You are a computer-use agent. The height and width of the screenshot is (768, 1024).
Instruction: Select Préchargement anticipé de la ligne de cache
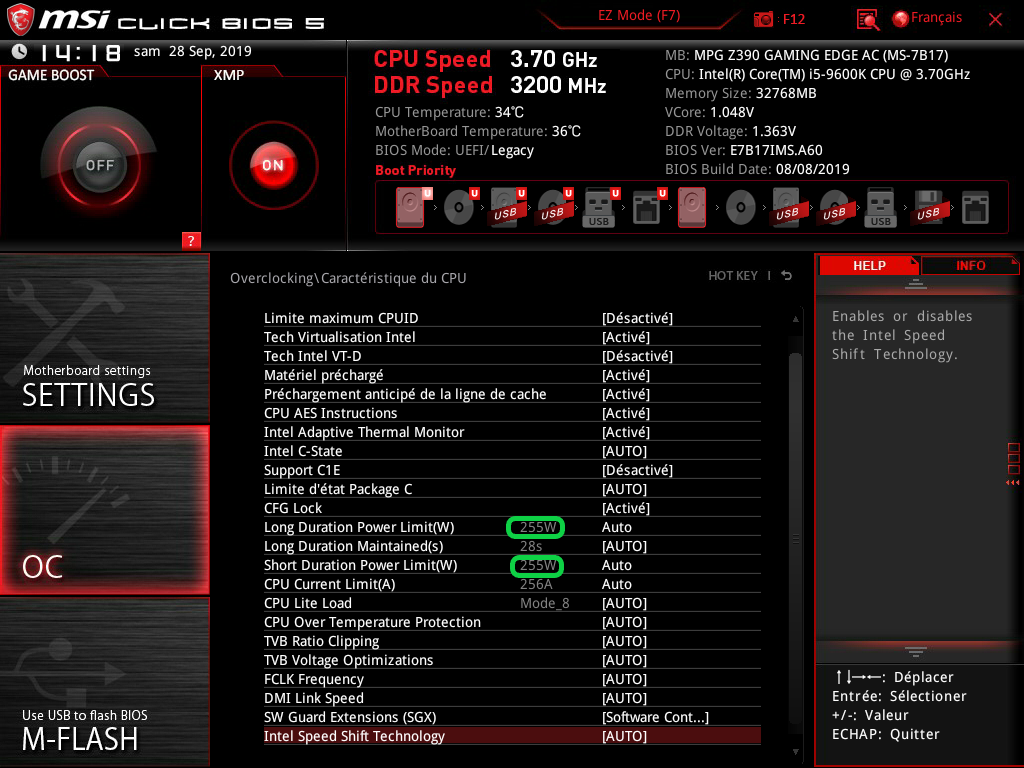(x=512, y=394)
